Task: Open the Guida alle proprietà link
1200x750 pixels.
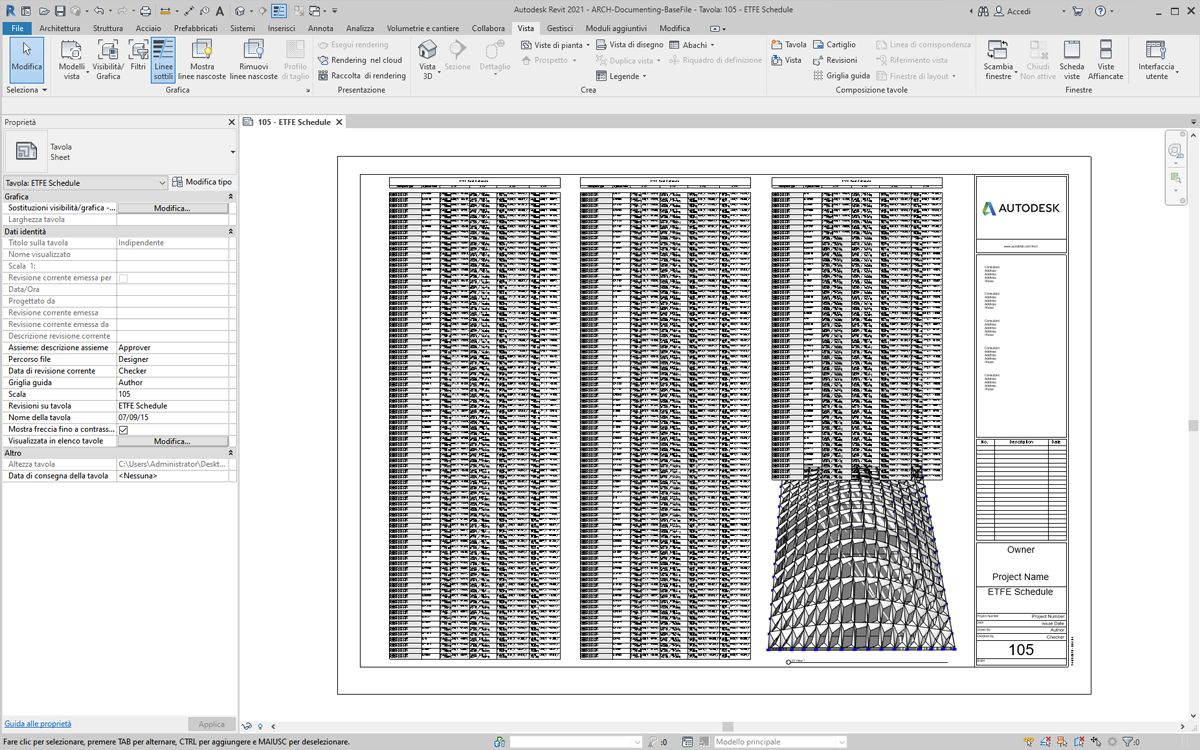Action: [38, 723]
